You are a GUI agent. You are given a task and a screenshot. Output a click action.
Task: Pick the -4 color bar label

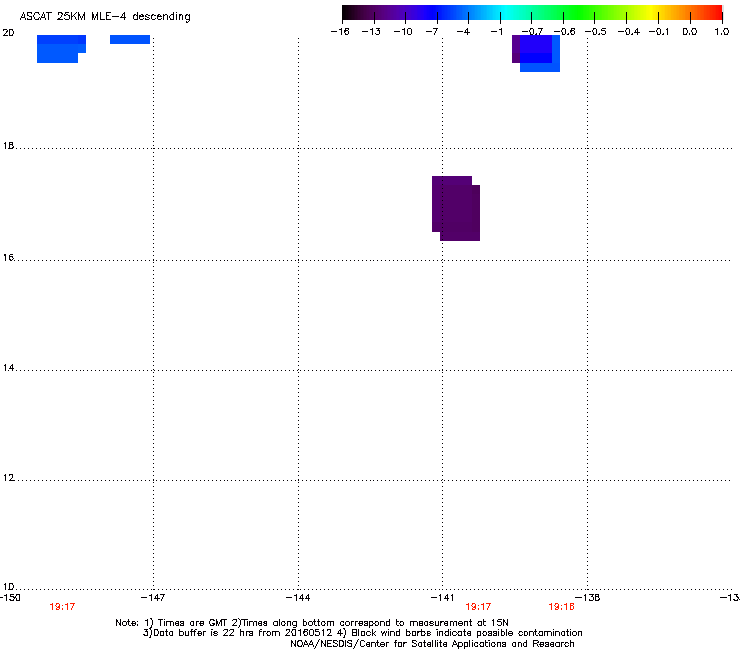point(463,32)
